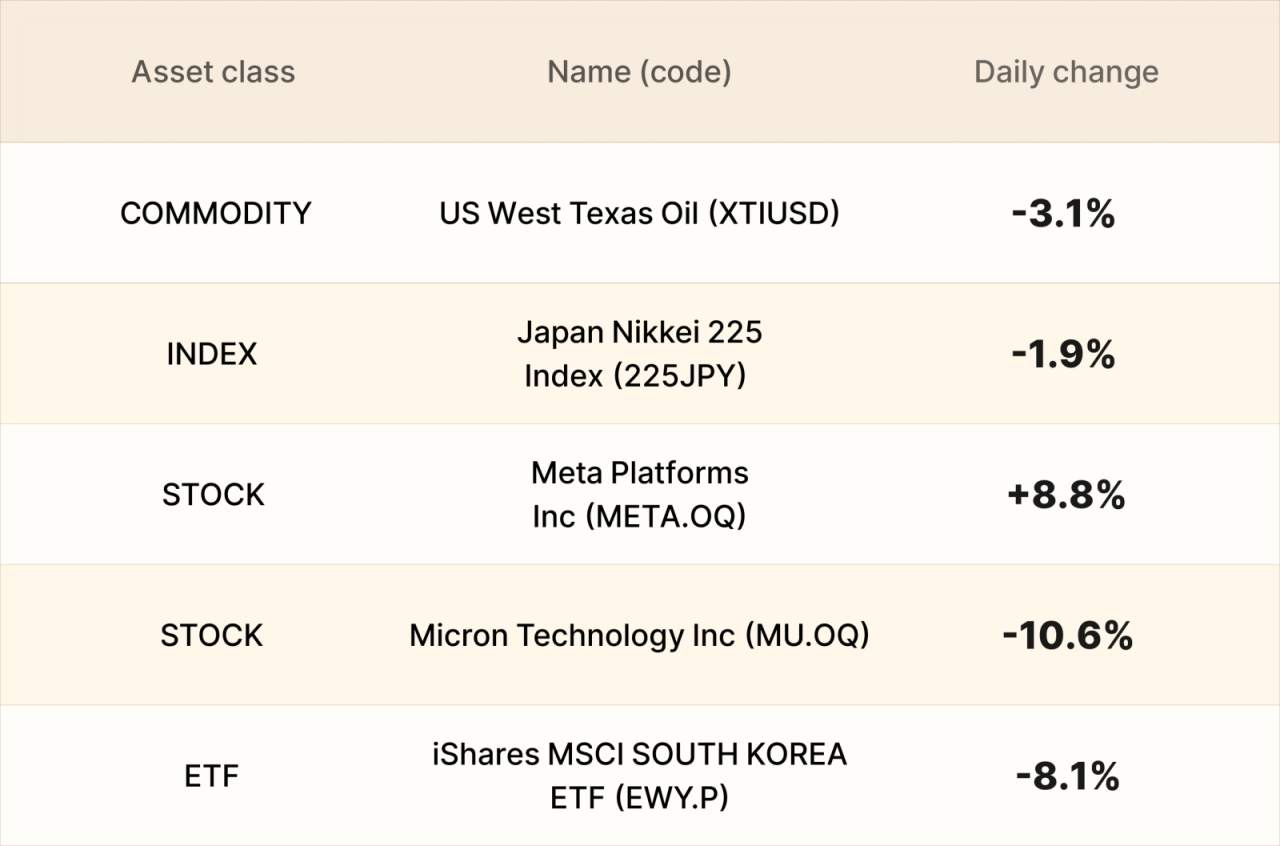Click the Asset class column header

point(213,72)
